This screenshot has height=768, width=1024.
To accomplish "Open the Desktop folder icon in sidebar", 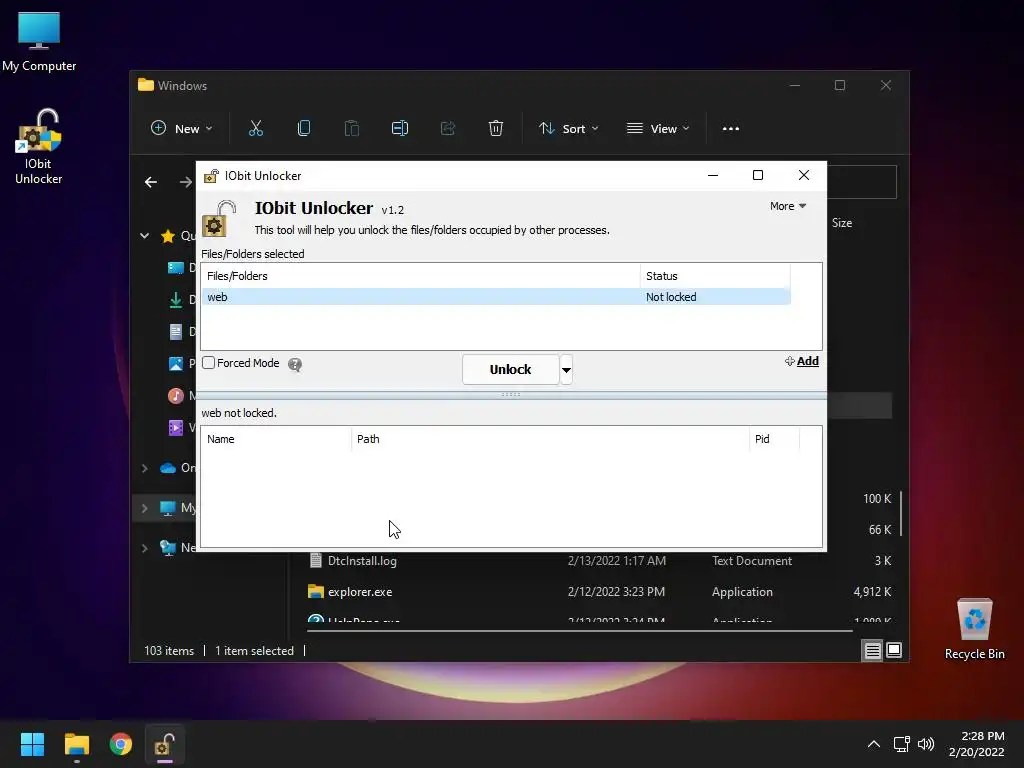I will [176, 268].
